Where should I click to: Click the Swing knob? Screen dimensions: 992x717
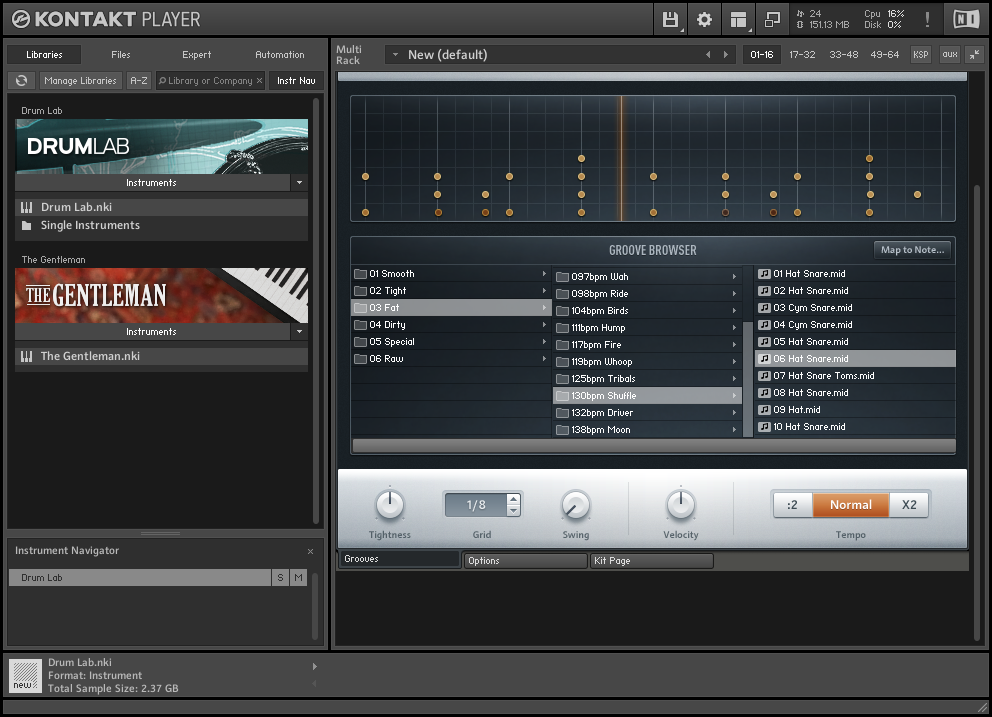[576, 505]
